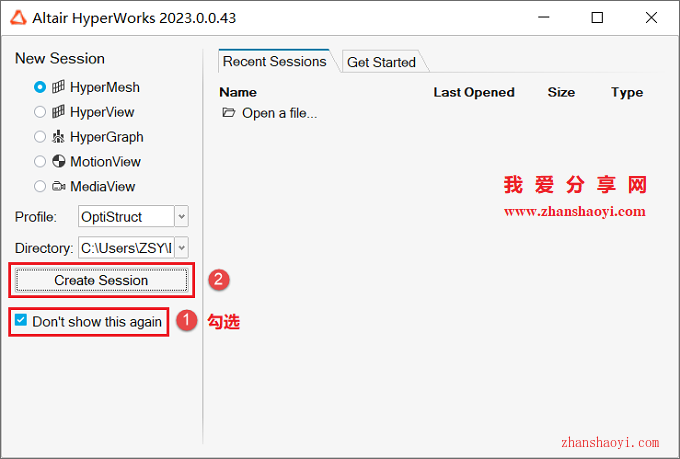680x459 pixels.
Task: Click the HyperGraph chart icon
Action: point(58,137)
